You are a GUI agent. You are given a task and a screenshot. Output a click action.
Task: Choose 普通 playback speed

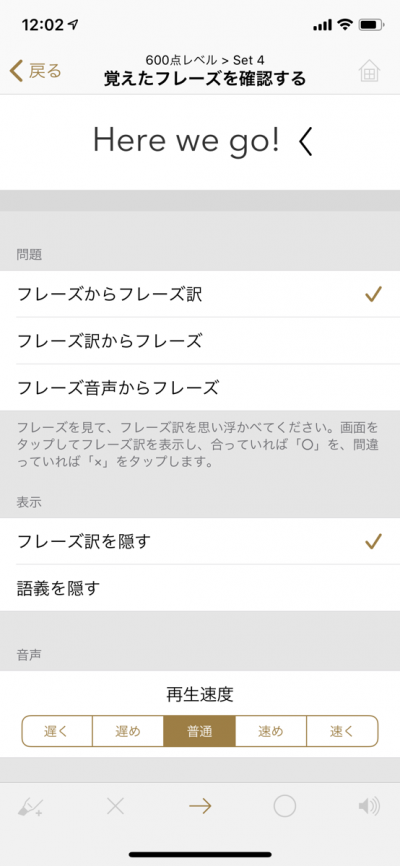pyautogui.click(x=199, y=731)
